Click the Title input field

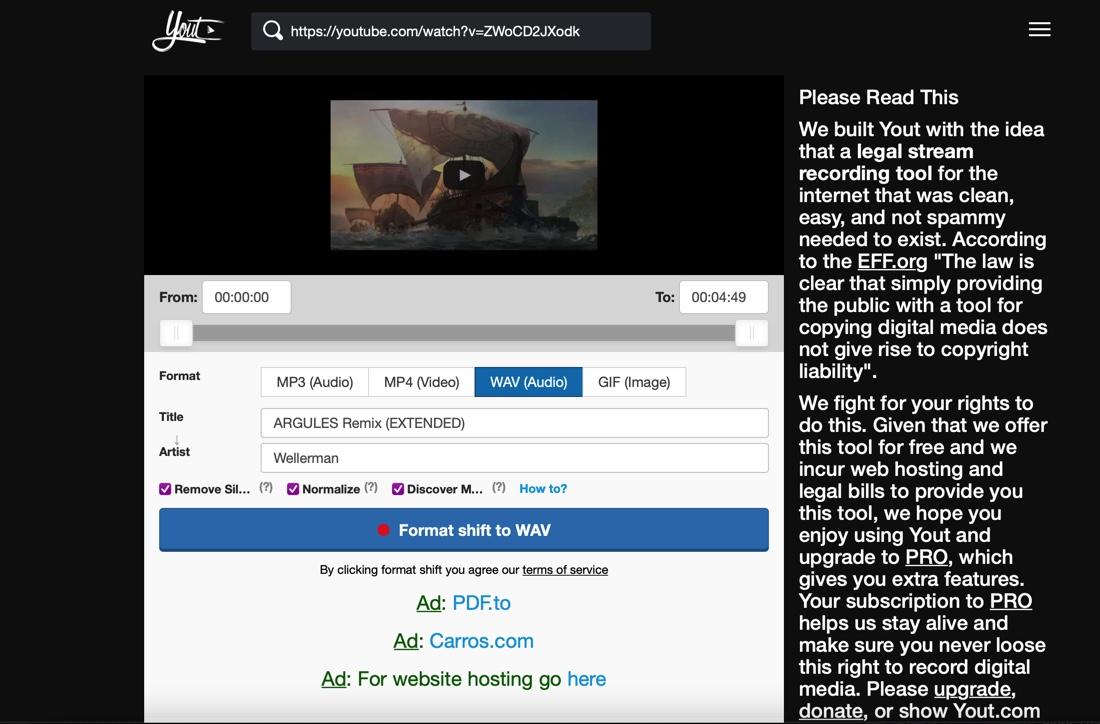coord(514,423)
